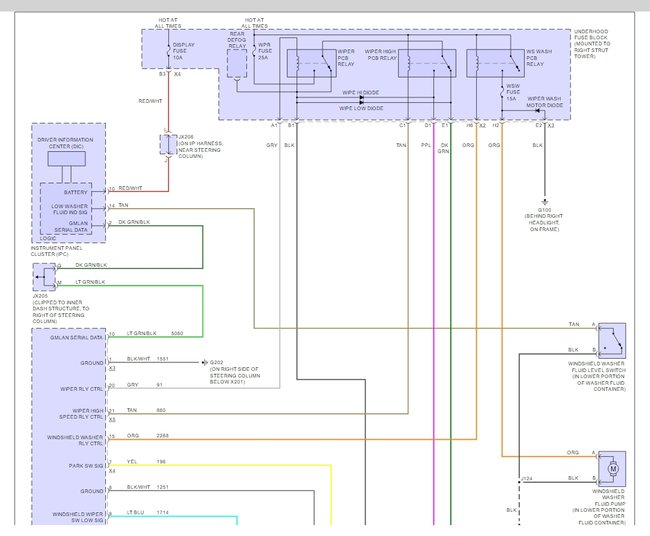Select the JX206 connector symbol on IP harness
This screenshot has height=536, width=650.
point(168,145)
